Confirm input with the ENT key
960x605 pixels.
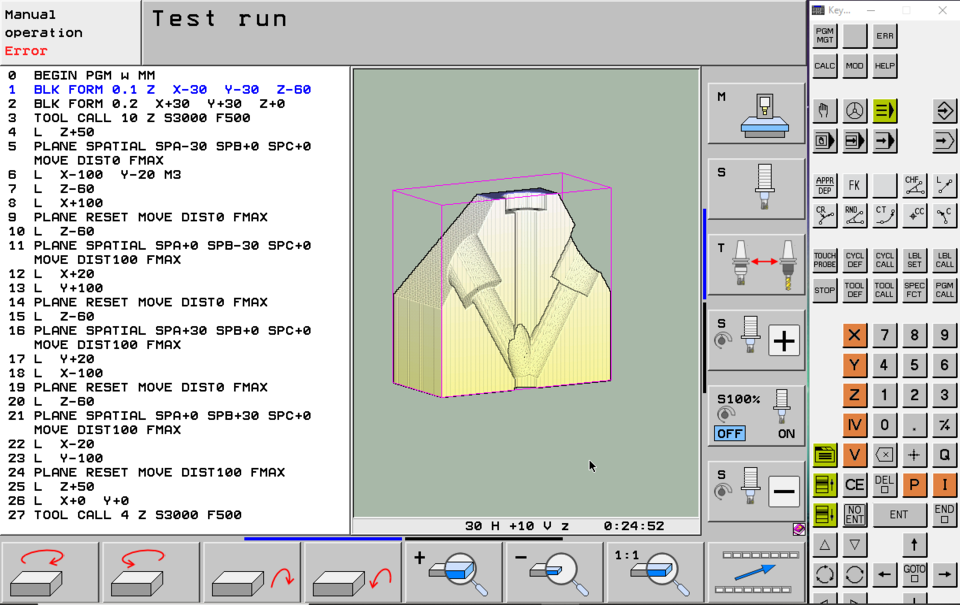(900, 515)
